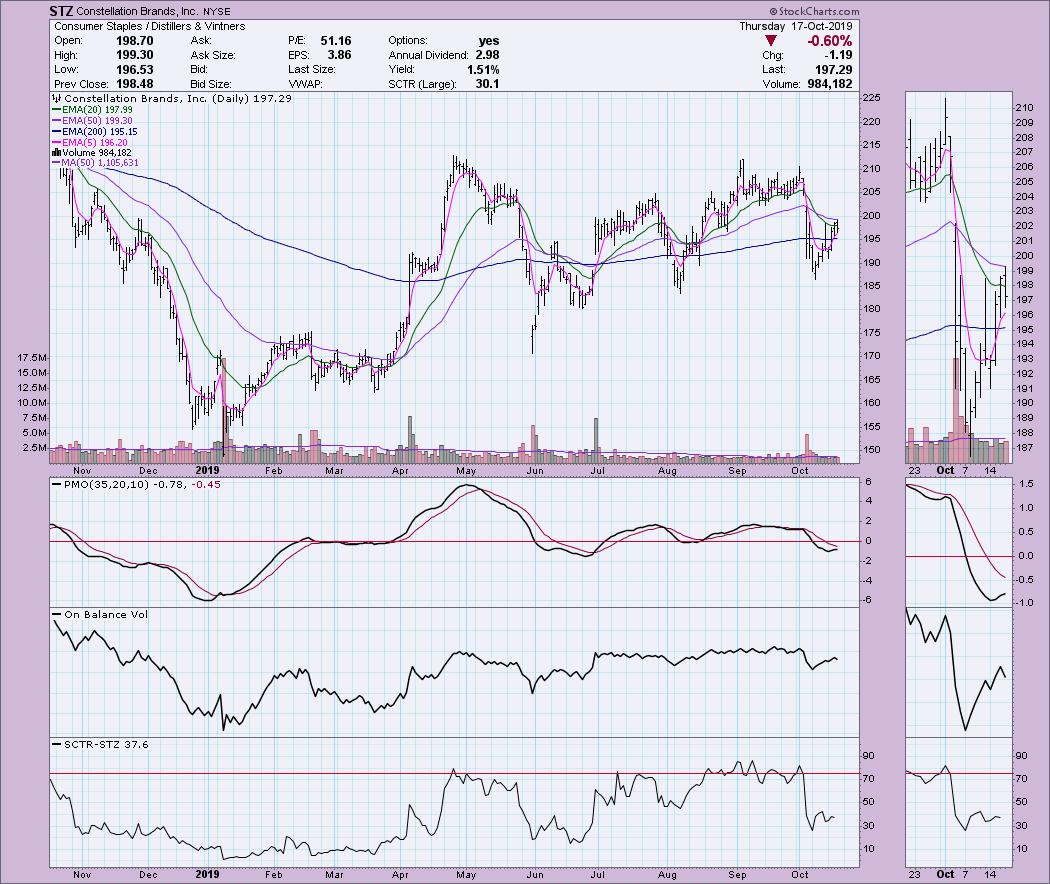This screenshot has width=1050, height=884.
Task: Select the 203 label on the zoomed chart axis
Action: click(x=1025, y=211)
